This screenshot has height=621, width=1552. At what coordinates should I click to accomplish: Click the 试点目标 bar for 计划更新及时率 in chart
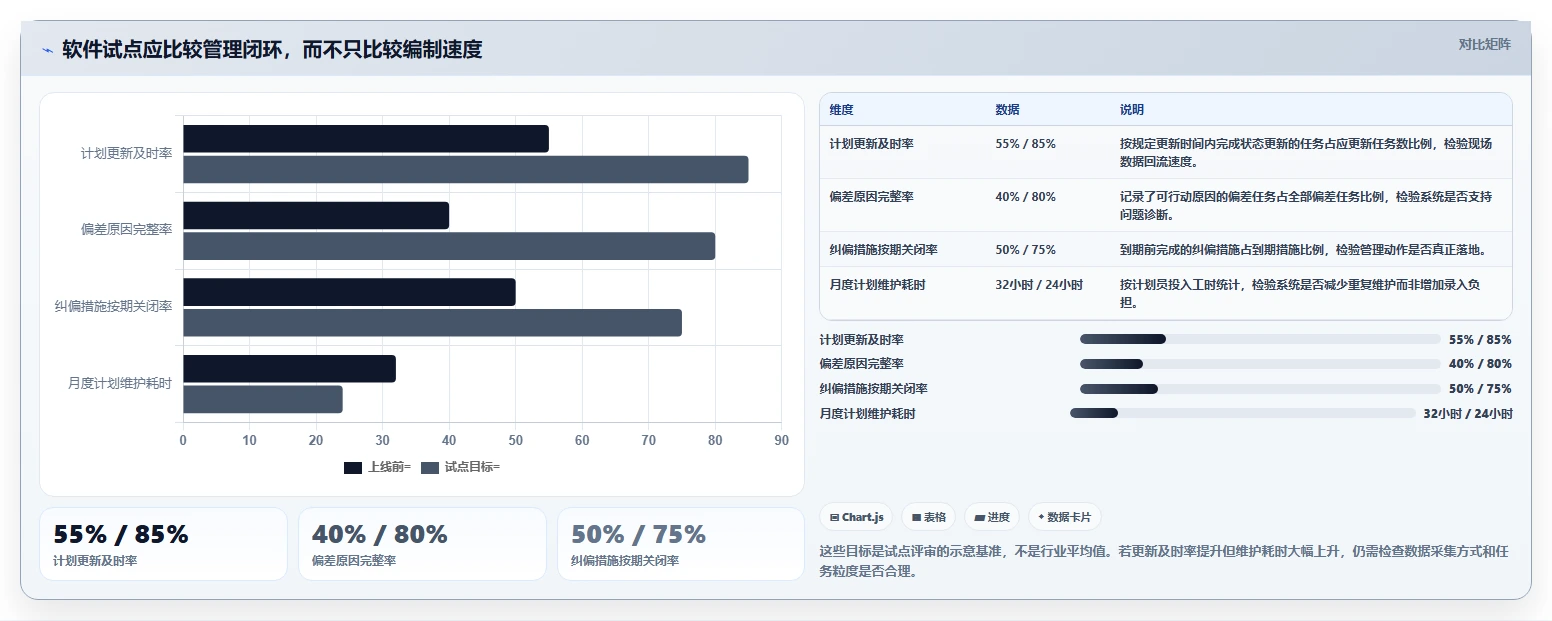[x=466, y=170]
